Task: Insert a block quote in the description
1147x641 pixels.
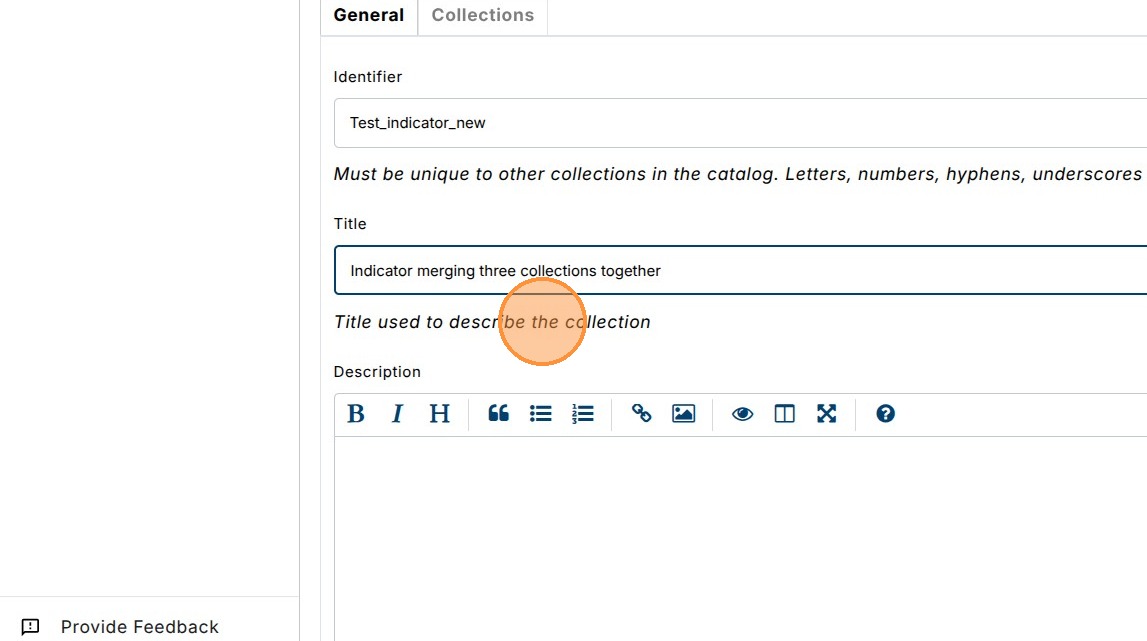Action: [498, 414]
